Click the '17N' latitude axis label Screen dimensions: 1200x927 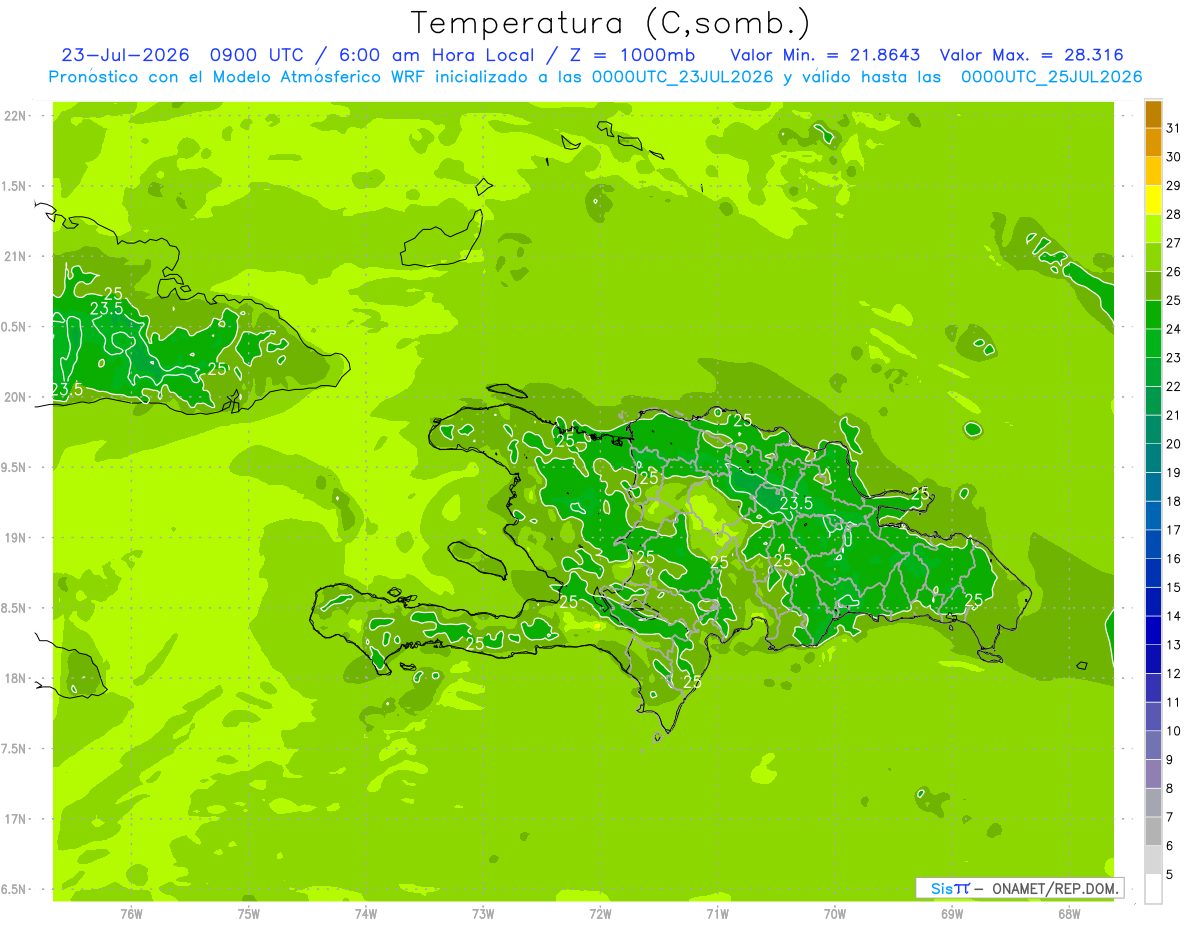pos(16,820)
